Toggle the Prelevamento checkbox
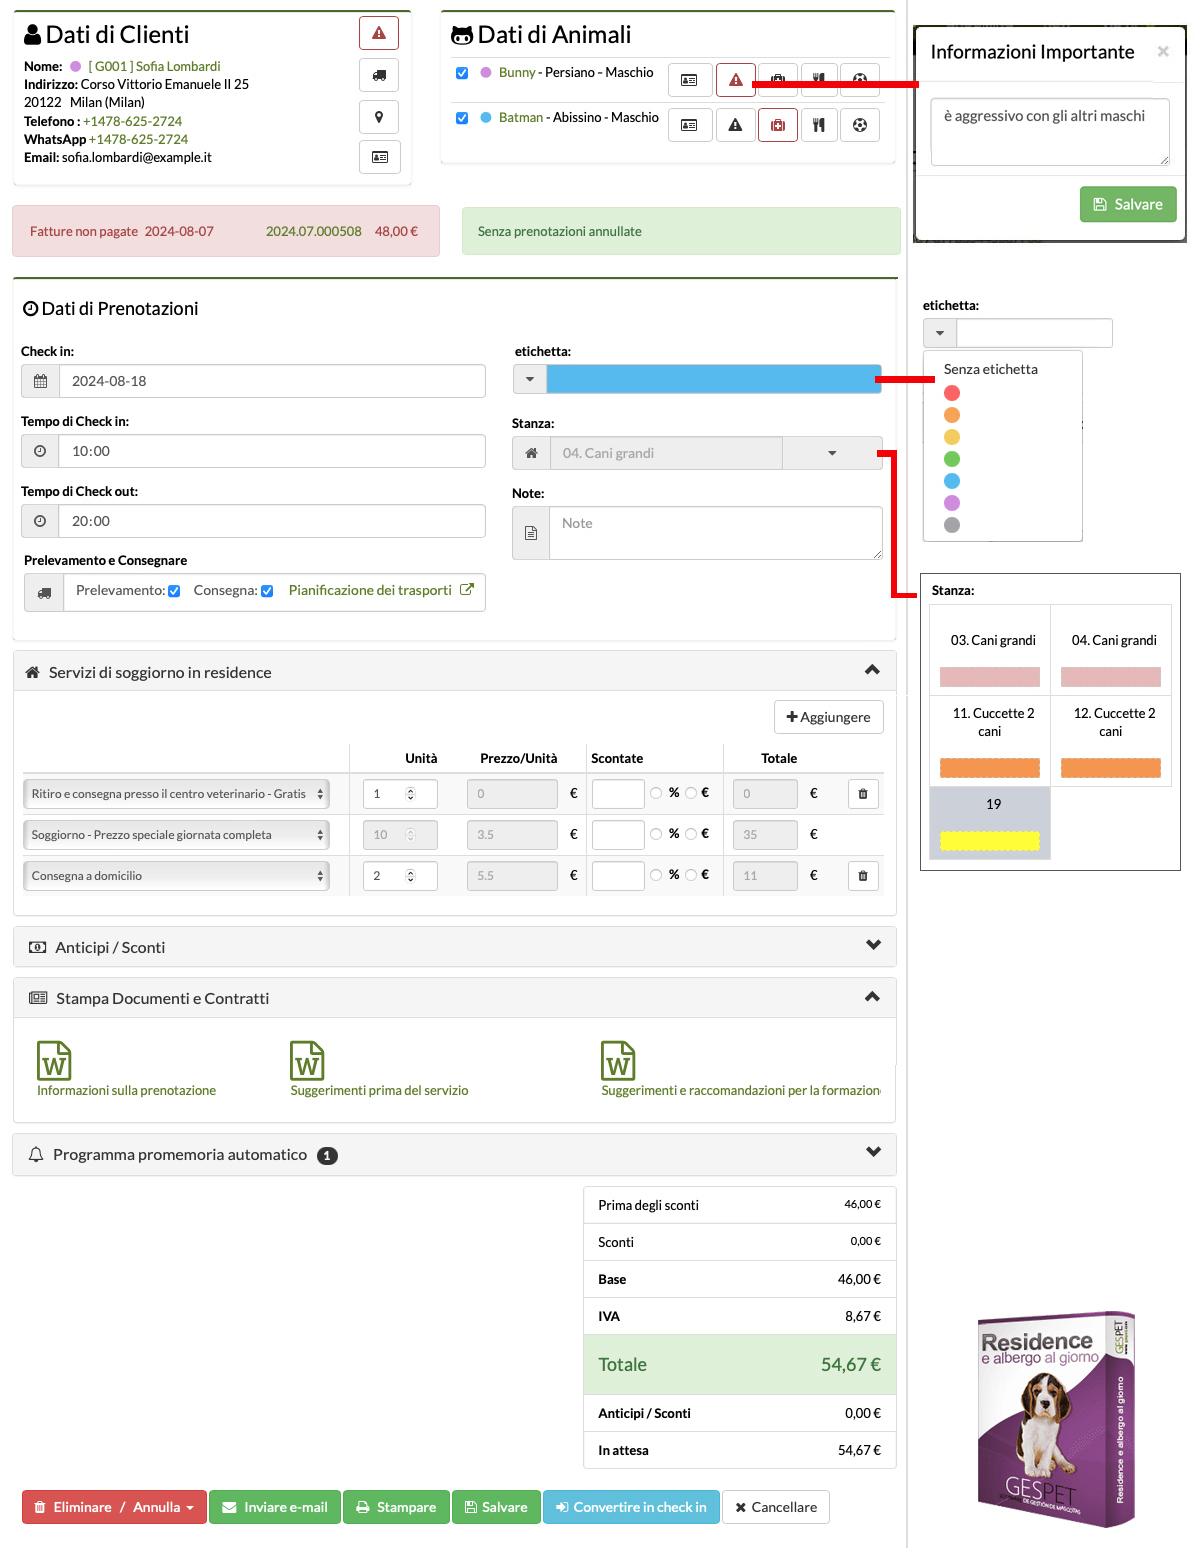 [x=174, y=591]
